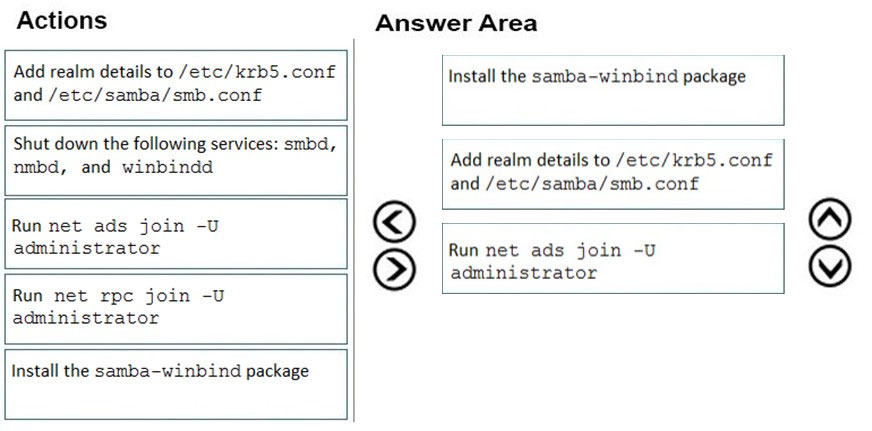Select 'Install the samba-winbind package' in Answer Area
Screen dimensions: 872x431
pos(613,90)
